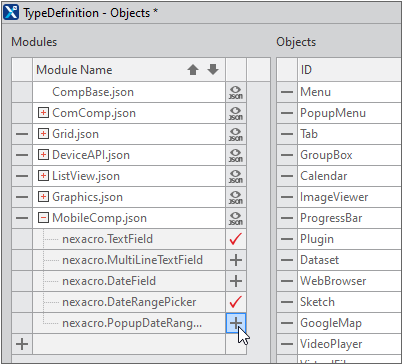The width and height of the screenshot is (402, 364).
Task: Click JSON view icon for MobileComp.json
Action: click(236, 218)
